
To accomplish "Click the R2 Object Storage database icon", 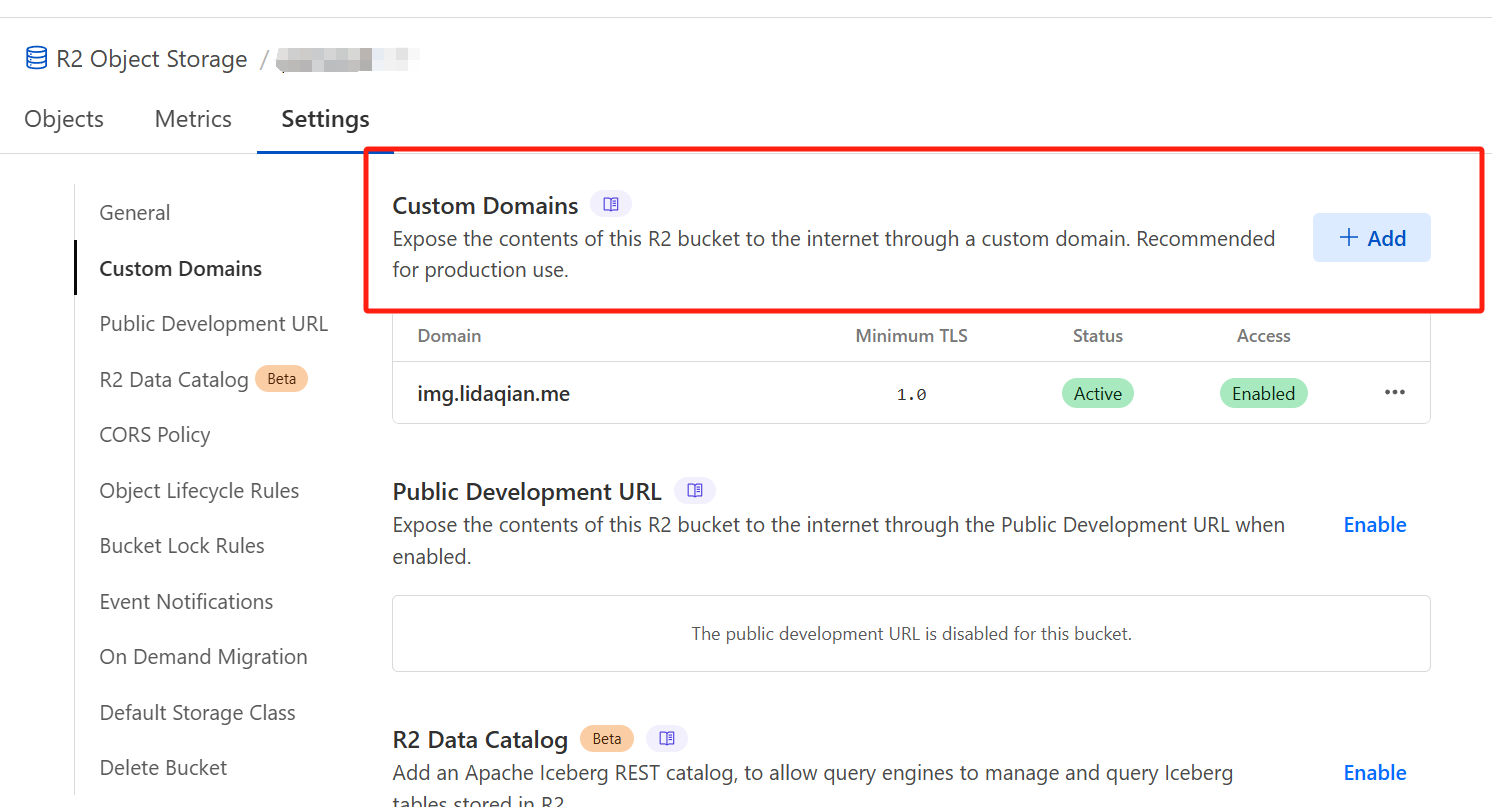I will (36, 59).
